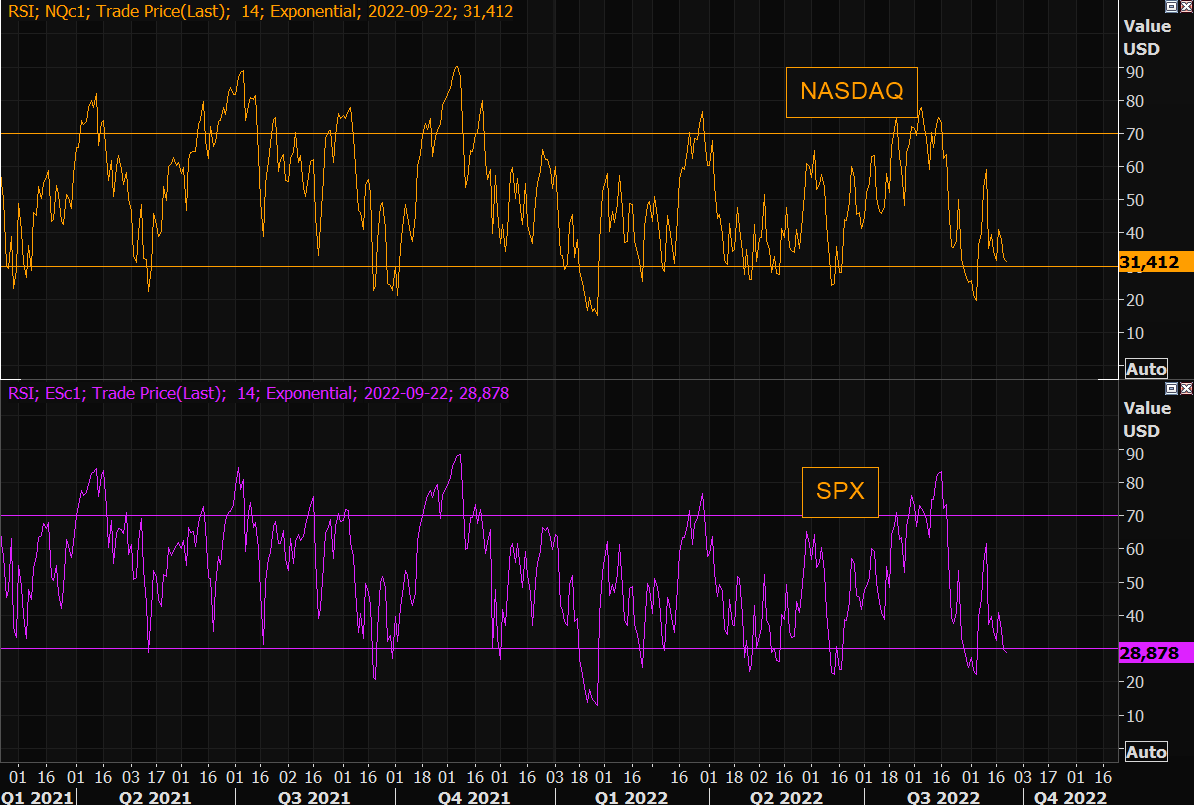The height and width of the screenshot is (805, 1194).
Task: Toggle Auto scale on the NASDAQ panel
Action: 1145,369
